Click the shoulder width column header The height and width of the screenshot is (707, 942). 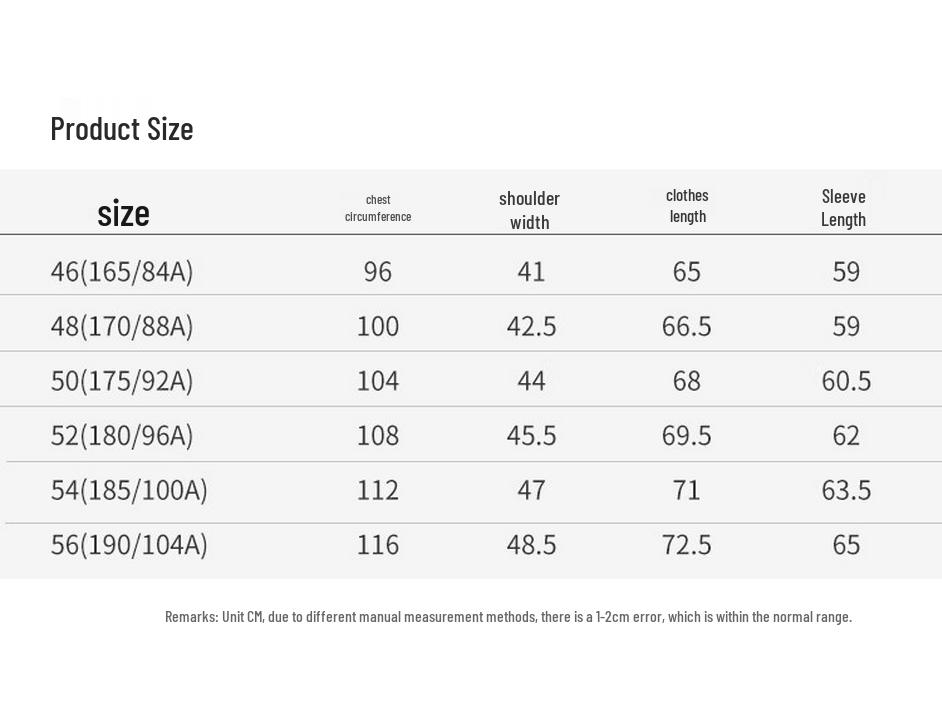point(529,210)
